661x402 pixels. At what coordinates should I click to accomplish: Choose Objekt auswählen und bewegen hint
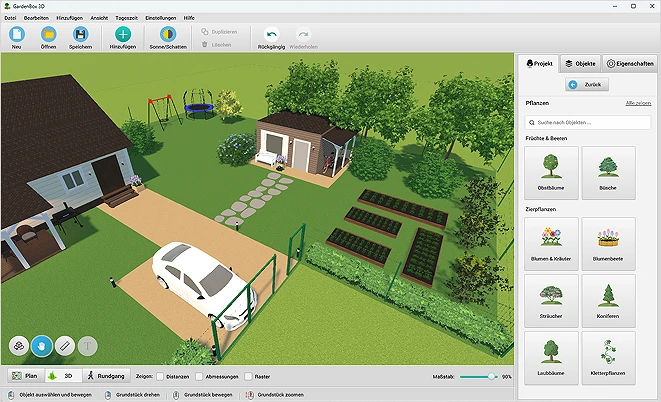click(51, 395)
